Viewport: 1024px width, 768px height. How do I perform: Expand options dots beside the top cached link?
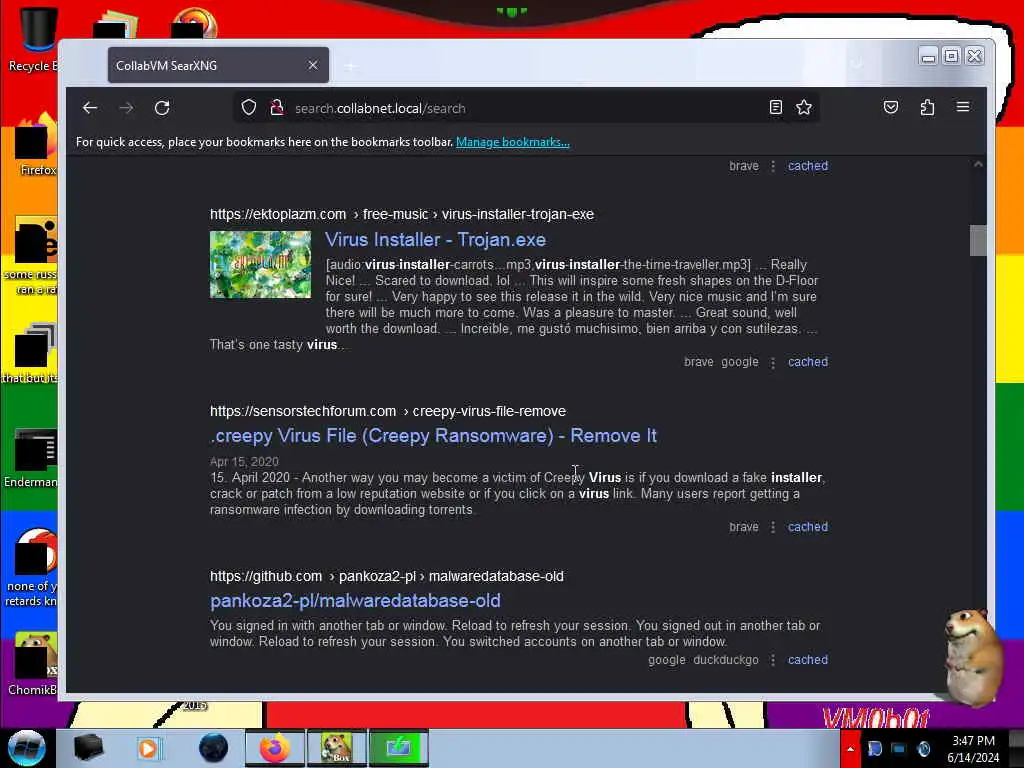[x=773, y=166]
